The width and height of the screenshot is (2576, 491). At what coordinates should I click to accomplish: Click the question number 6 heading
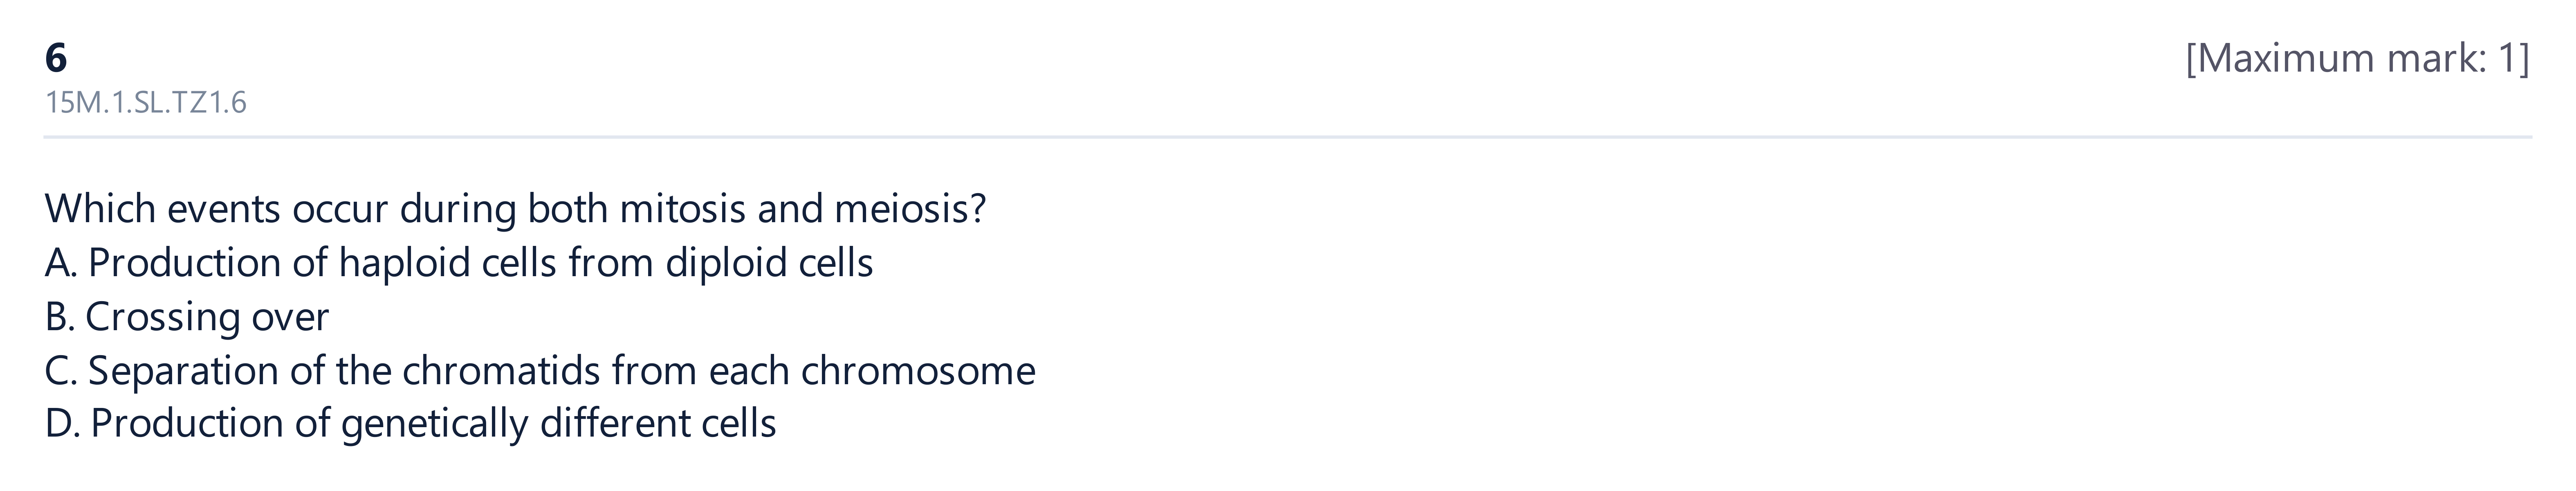click(56, 59)
